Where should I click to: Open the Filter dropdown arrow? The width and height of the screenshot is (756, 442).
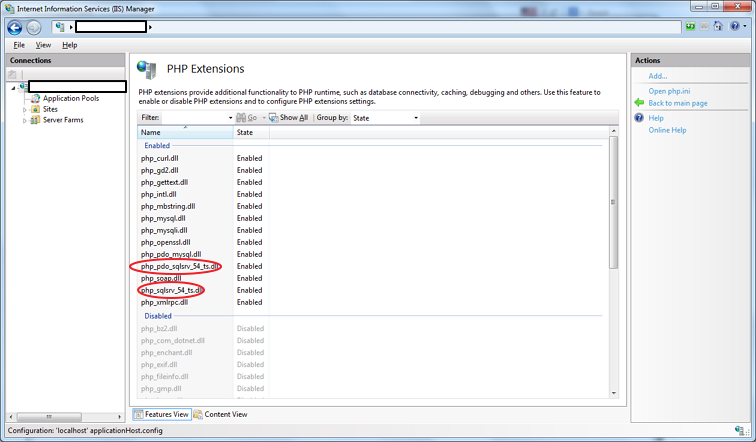tap(230, 118)
